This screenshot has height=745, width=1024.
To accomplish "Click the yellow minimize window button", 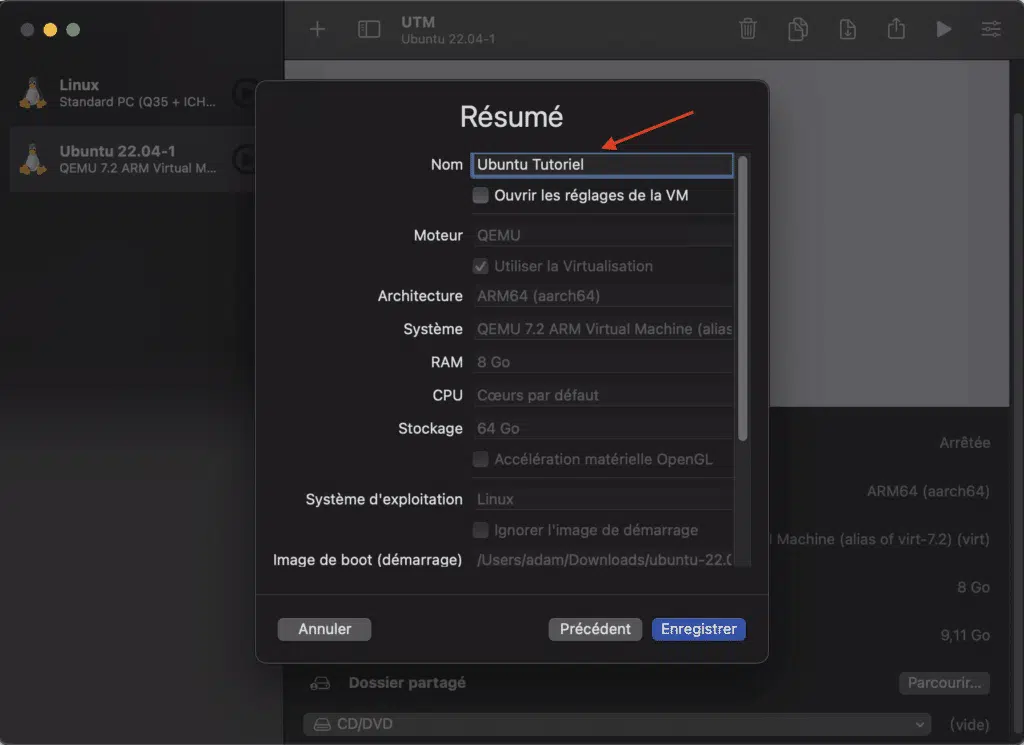I will click(x=50, y=29).
